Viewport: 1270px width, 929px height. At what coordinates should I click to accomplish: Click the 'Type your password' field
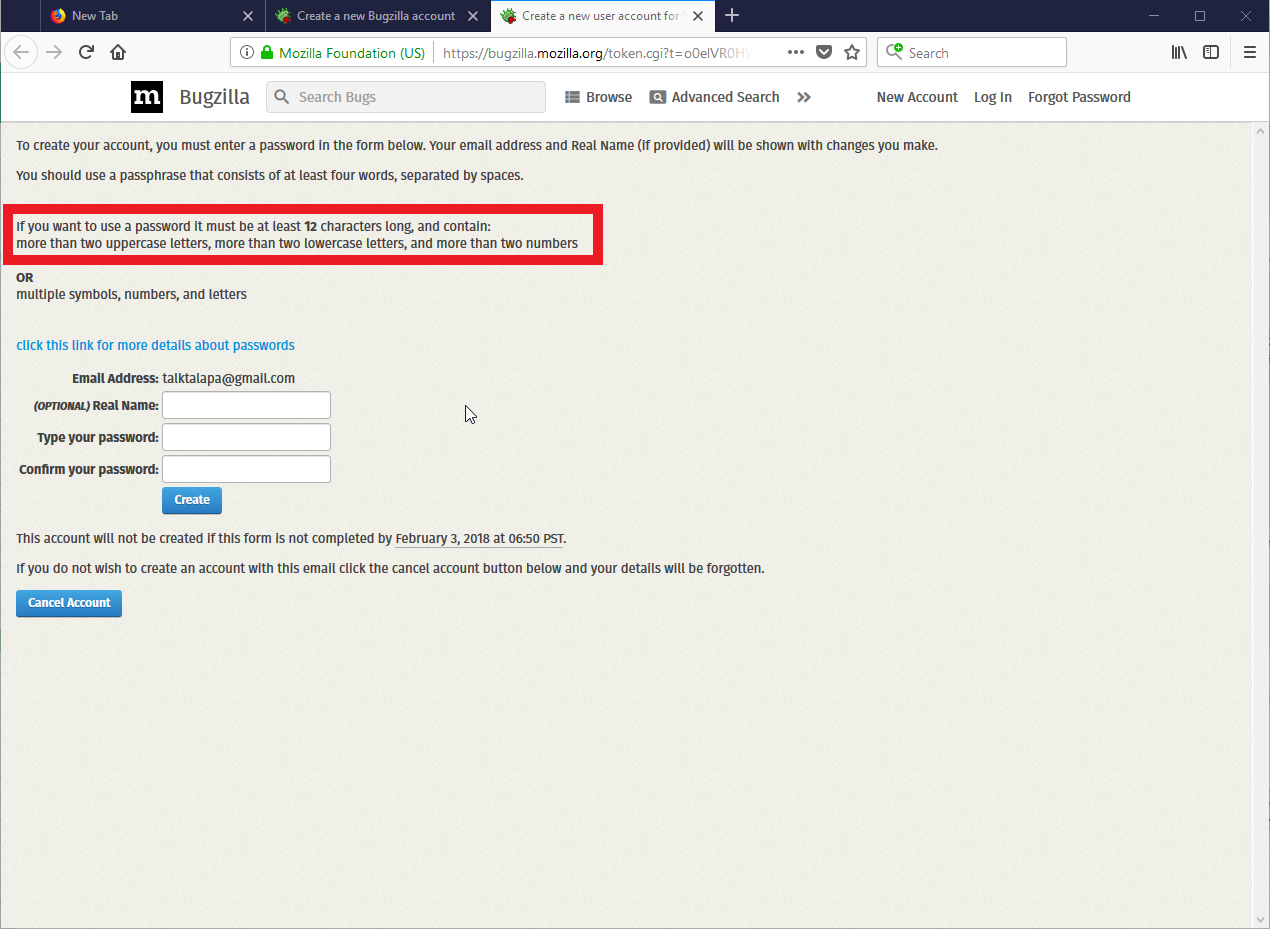(246, 437)
